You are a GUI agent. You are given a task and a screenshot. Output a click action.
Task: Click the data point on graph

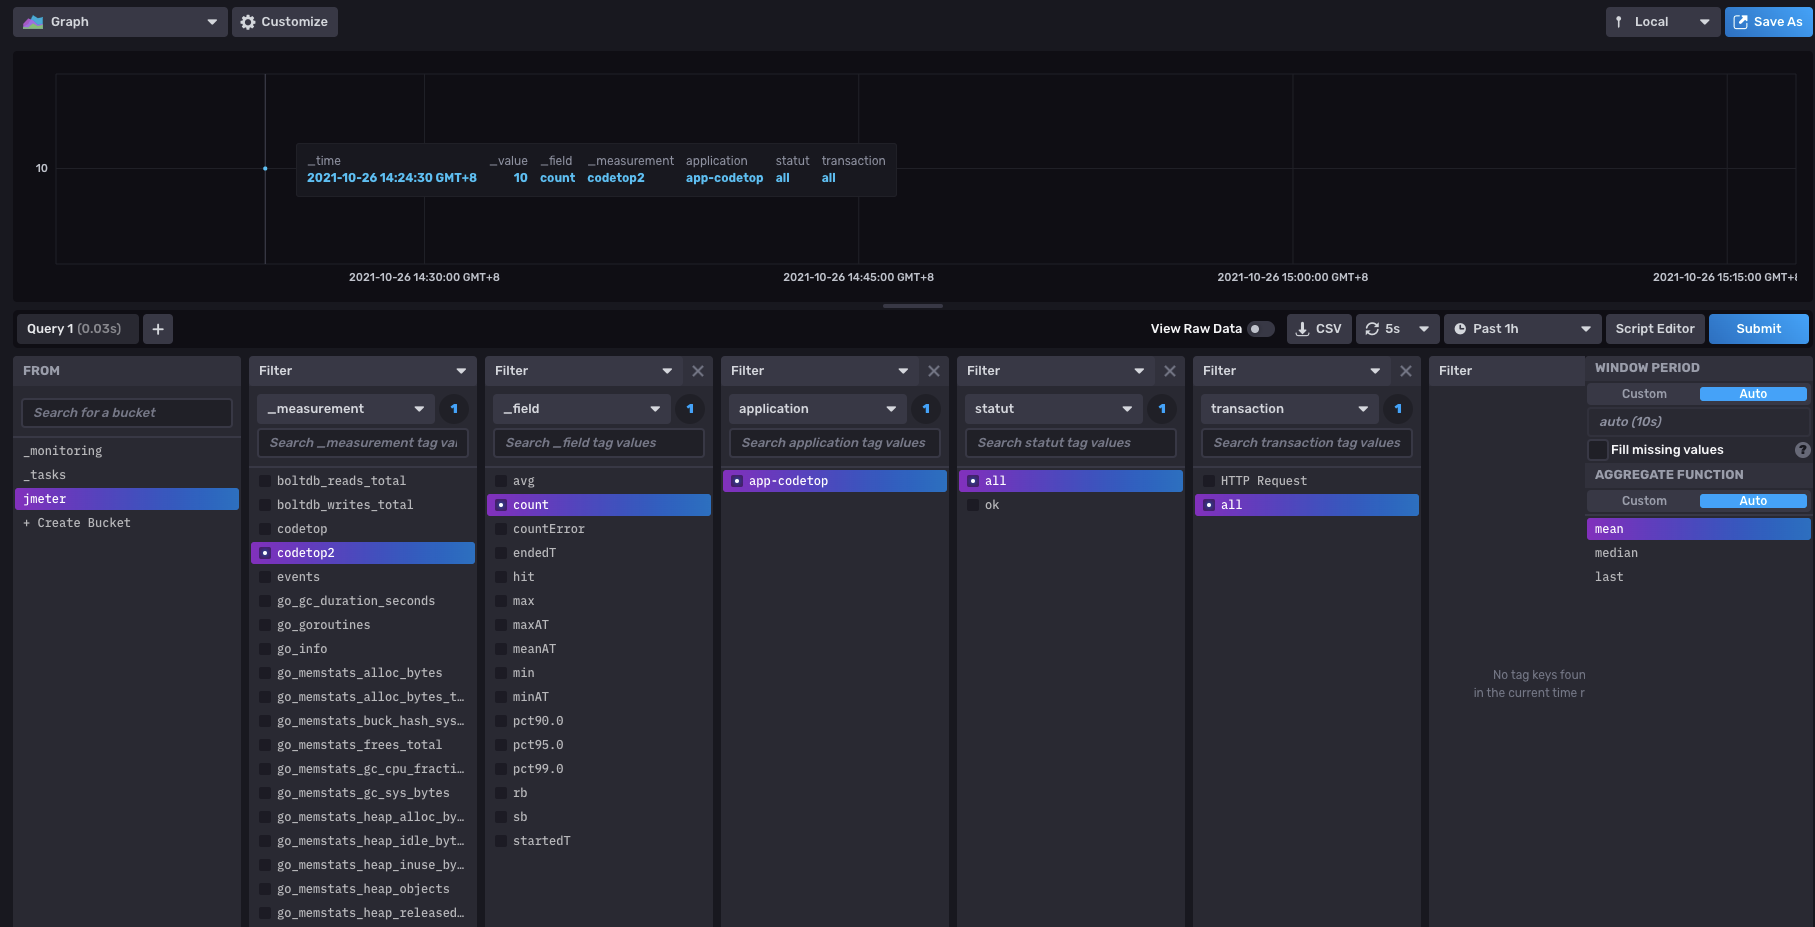point(265,168)
